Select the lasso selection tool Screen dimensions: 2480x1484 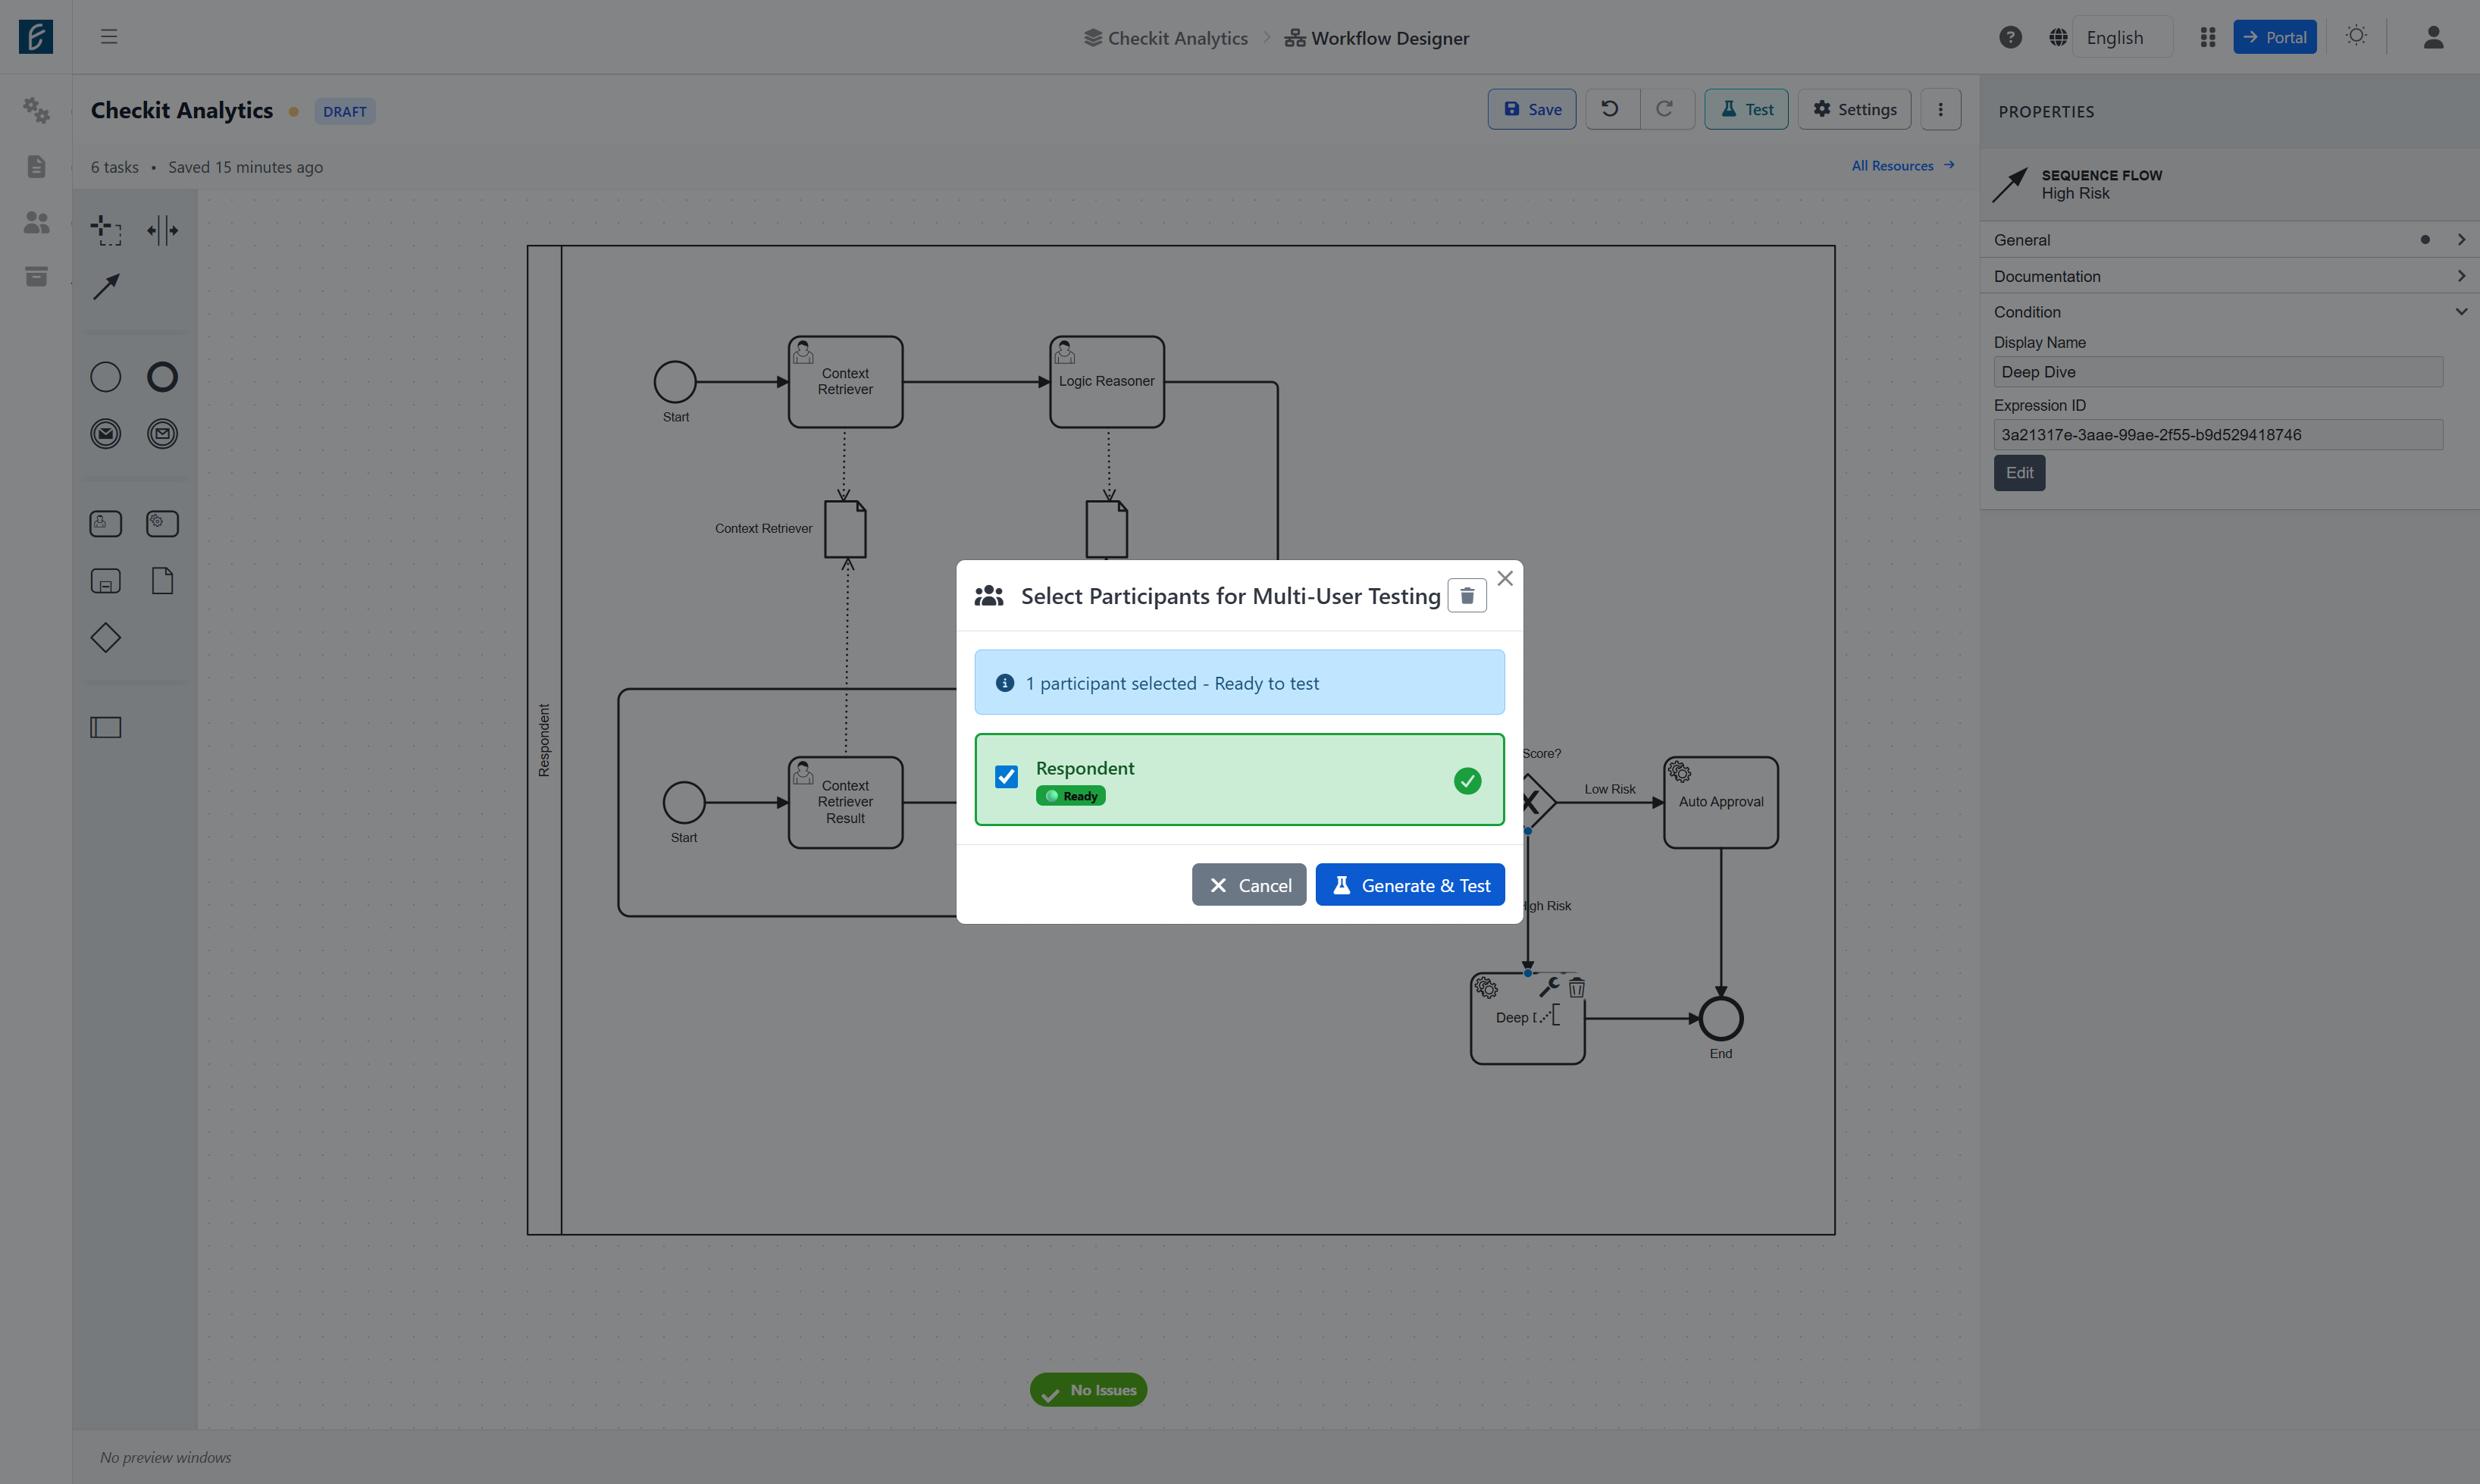coord(106,230)
